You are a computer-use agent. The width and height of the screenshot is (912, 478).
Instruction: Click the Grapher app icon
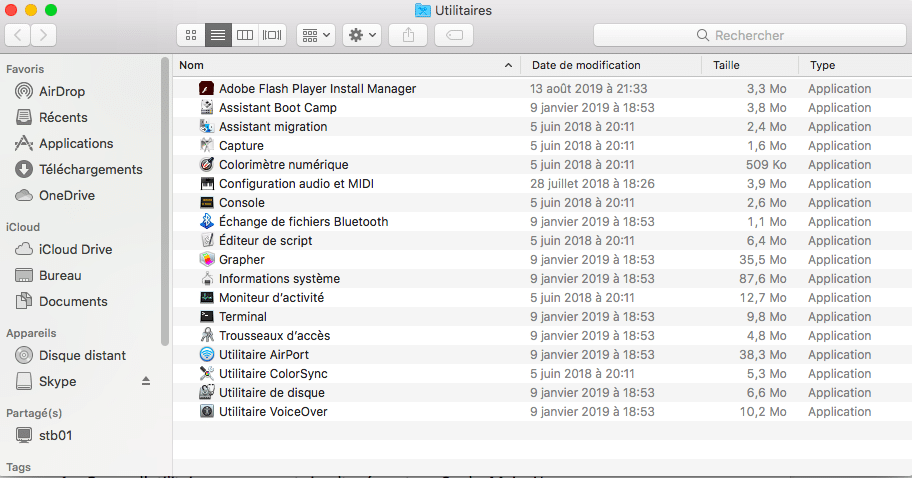206,259
